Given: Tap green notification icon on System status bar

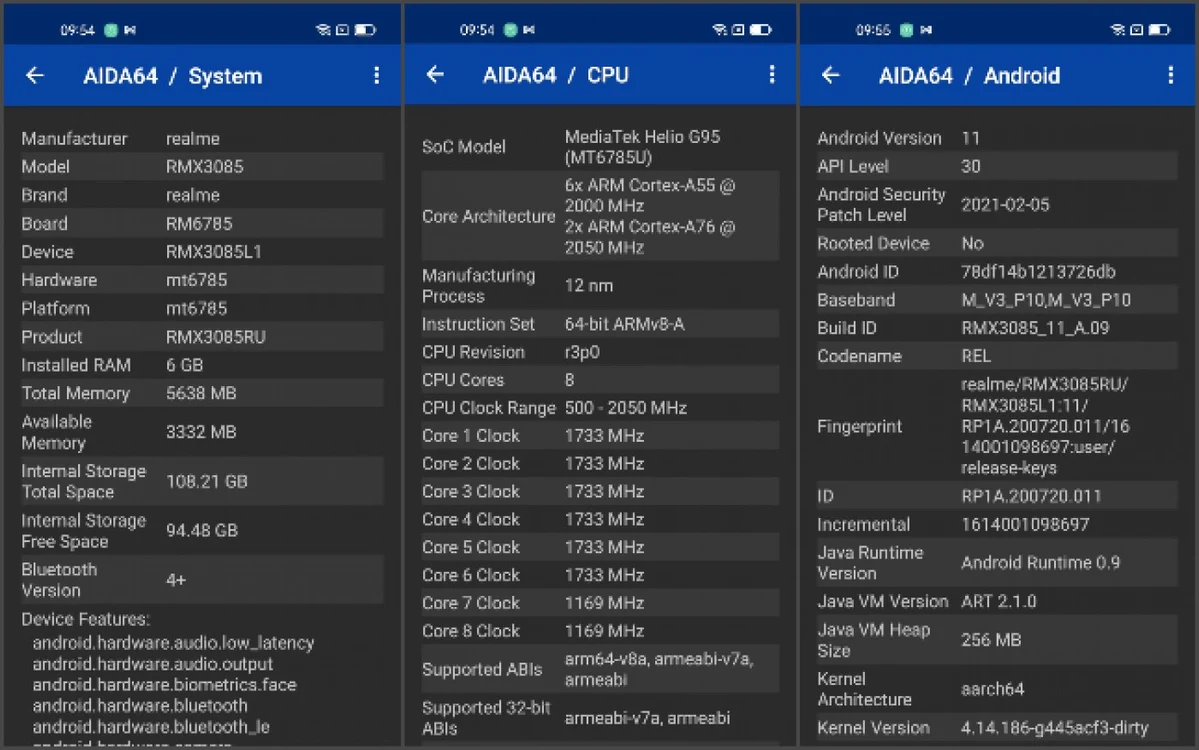Looking at the screenshot, I should click(x=111, y=30).
